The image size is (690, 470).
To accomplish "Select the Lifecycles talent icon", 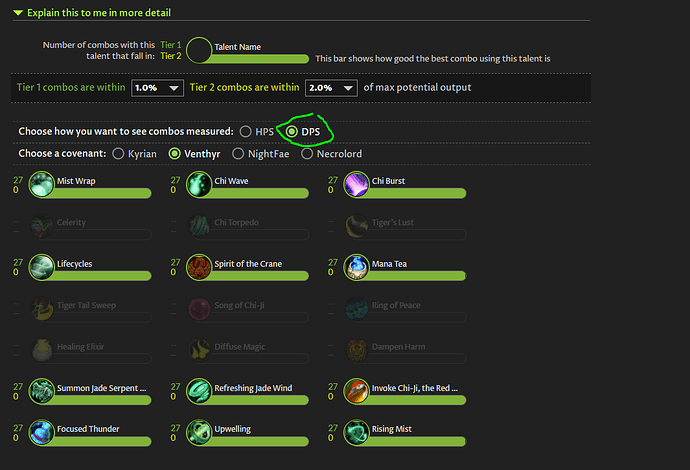I will pyautogui.click(x=41, y=267).
